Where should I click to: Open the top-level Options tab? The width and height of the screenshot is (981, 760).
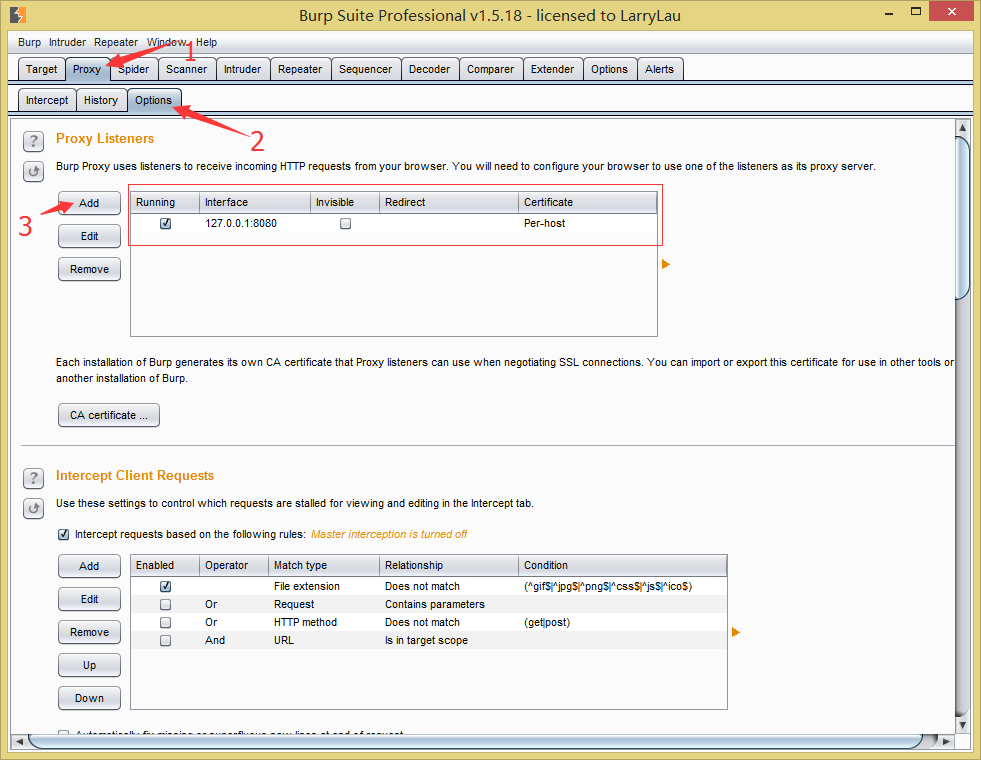pyautogui.click(x=609, y=69)
